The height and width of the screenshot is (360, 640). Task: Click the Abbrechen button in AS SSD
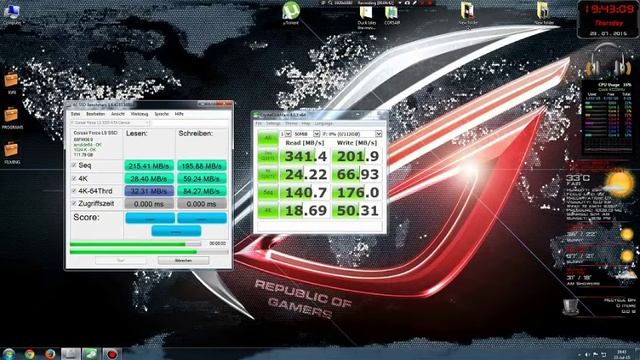tap(183, 260)
